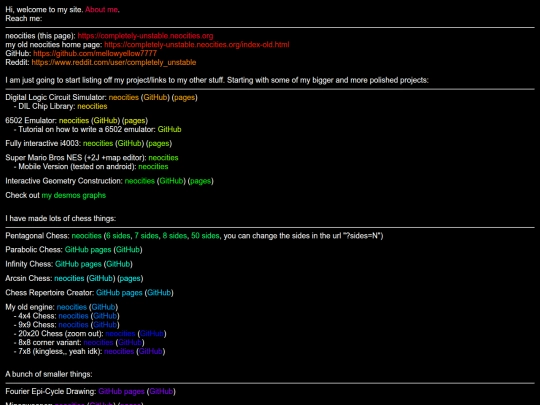
Task: Open 6502 Emulator GitHub link
Action: pyautogui.click(x=105, y=121)
